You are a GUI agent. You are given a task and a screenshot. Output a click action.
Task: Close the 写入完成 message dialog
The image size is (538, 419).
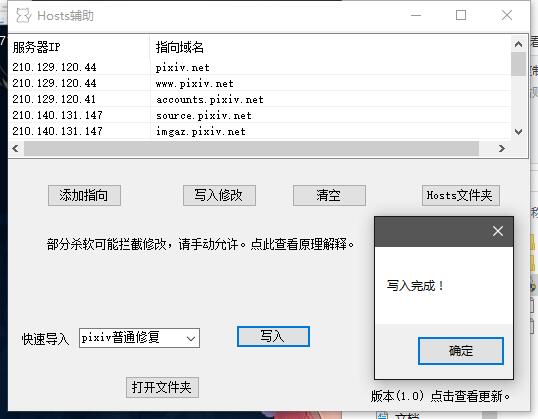point(498,231)
